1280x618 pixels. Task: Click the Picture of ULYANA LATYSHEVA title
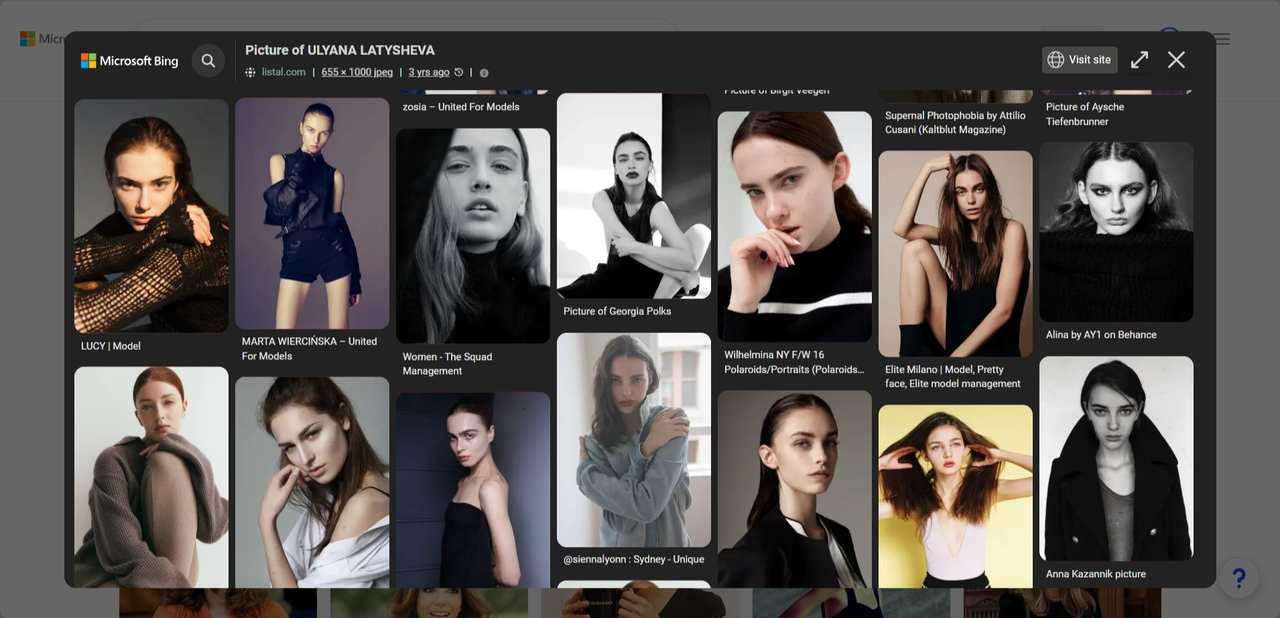[340, 50]
